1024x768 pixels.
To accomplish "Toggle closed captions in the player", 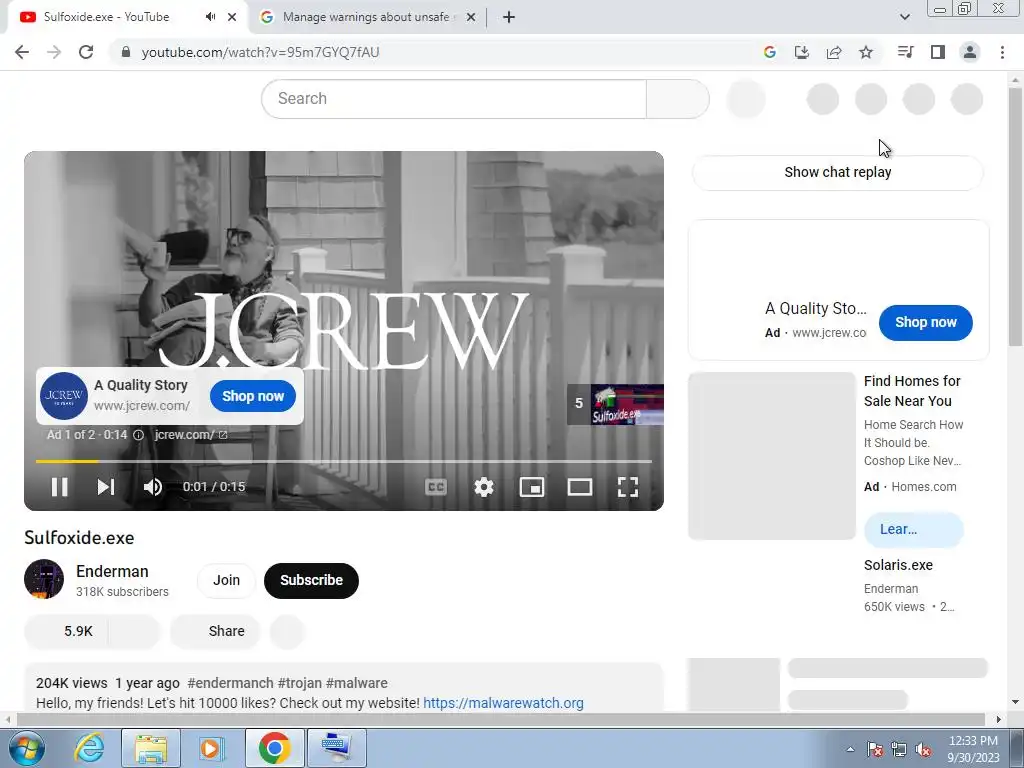I will [436, 487].
